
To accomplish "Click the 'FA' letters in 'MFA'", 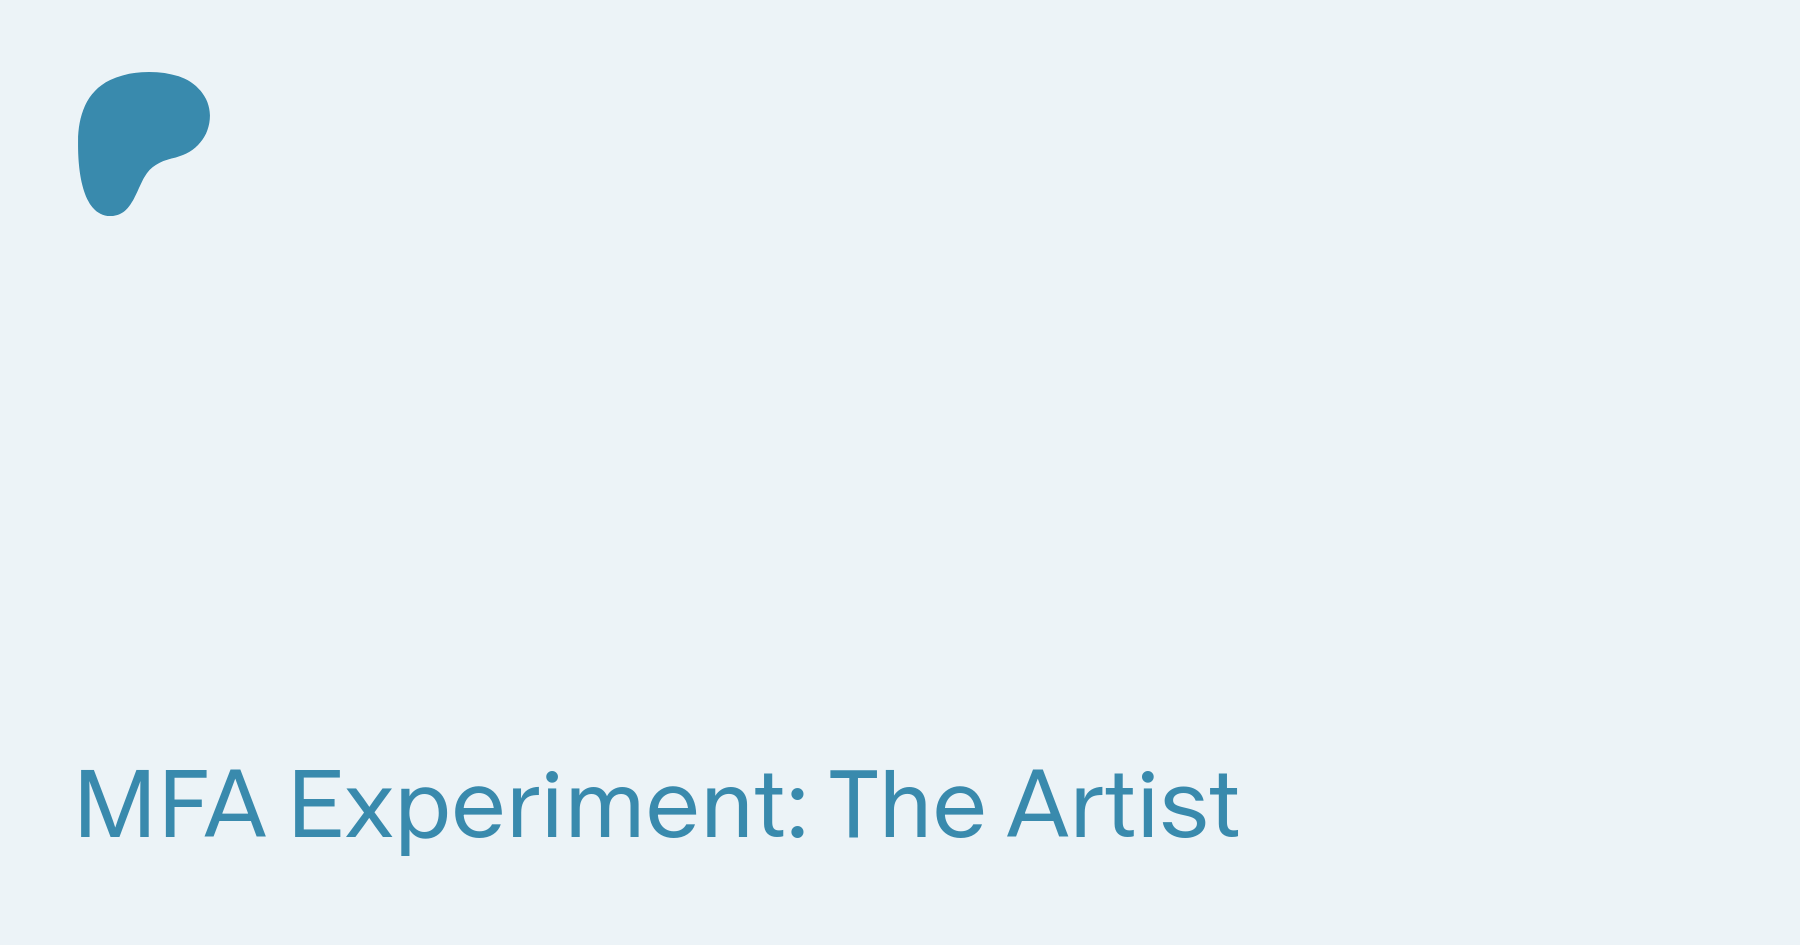I will pyautogui.click(x=210, y=804).
